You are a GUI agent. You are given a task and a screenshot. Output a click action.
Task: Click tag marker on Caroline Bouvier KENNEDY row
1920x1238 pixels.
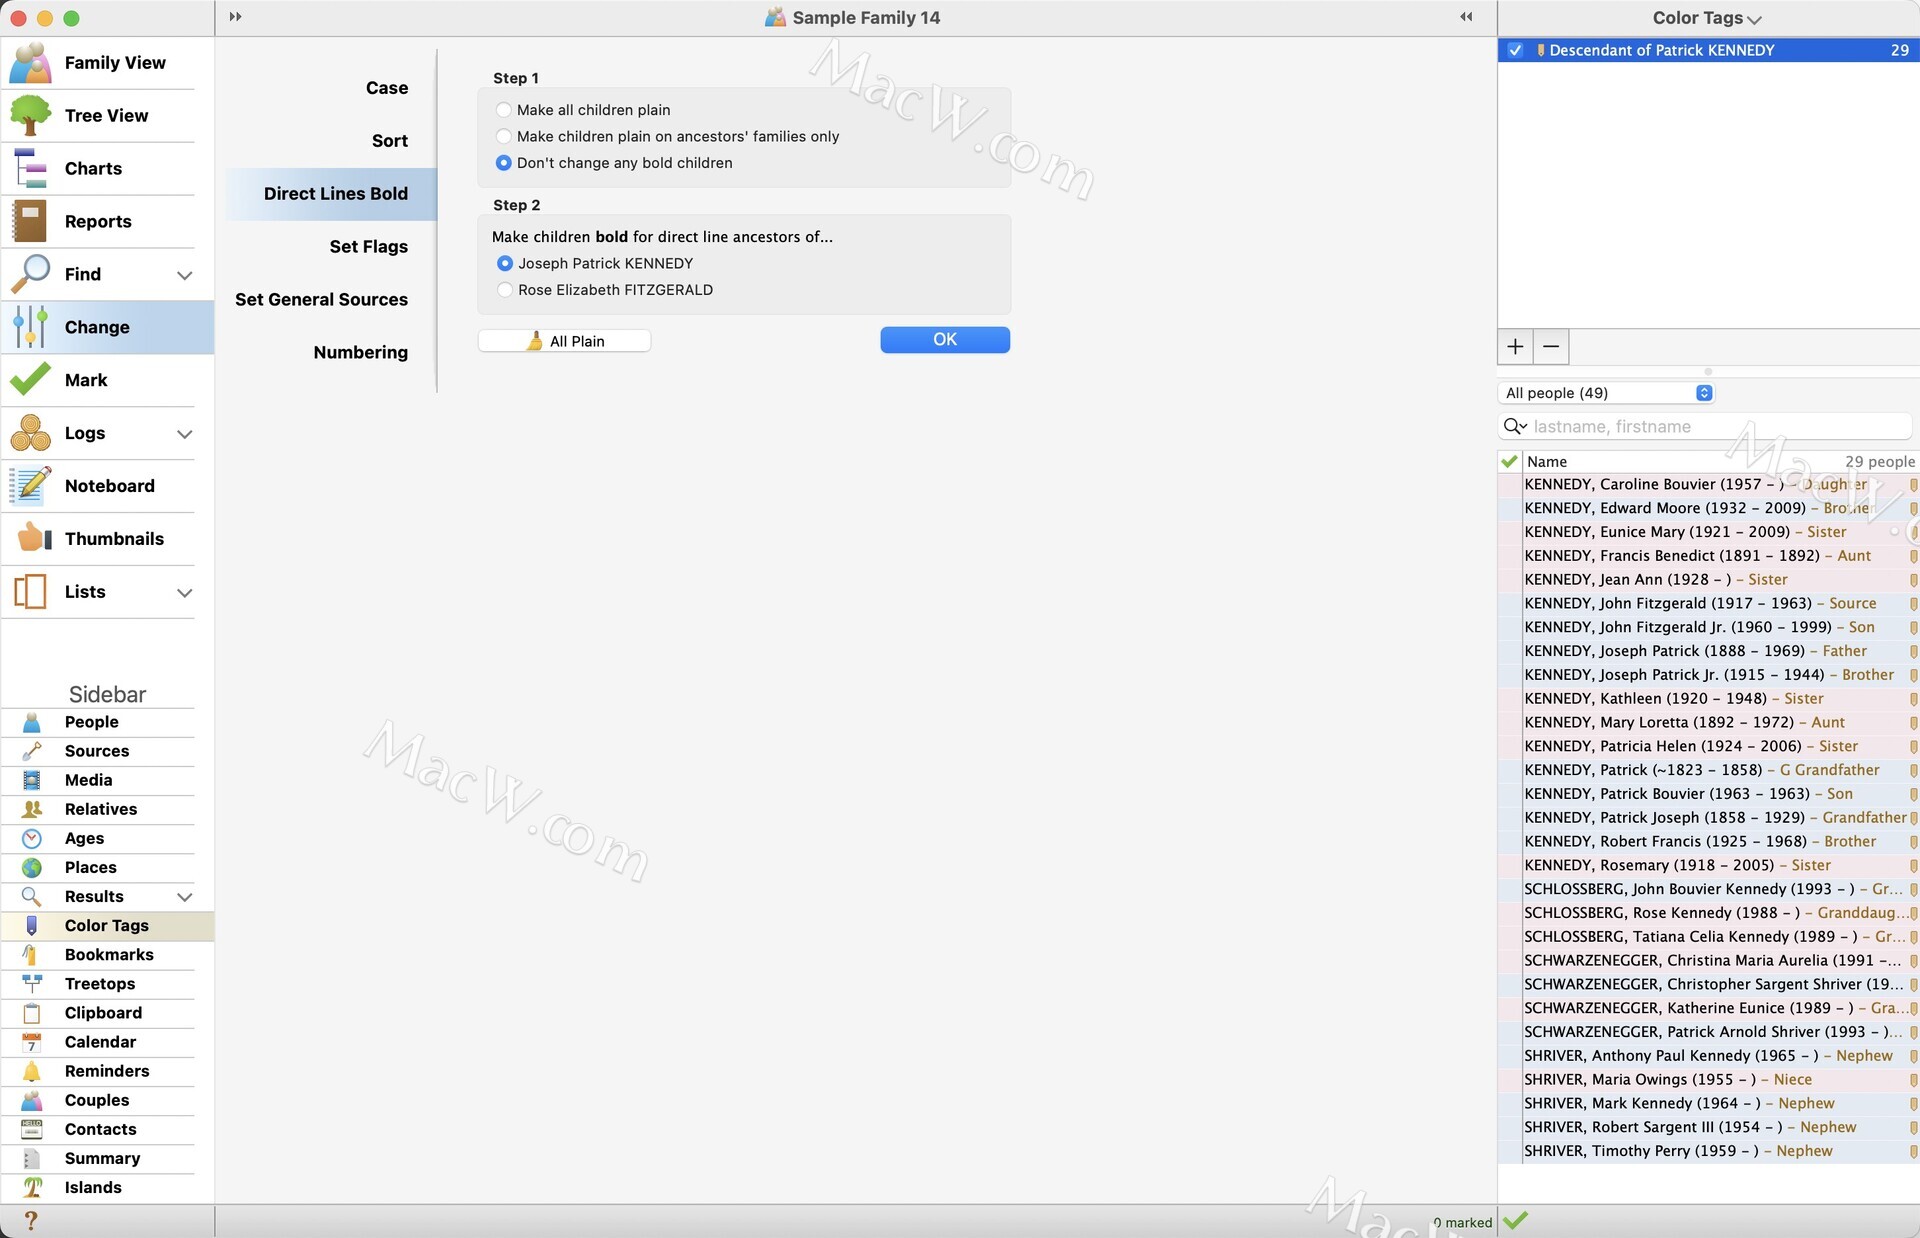[x=1913, y=484]
